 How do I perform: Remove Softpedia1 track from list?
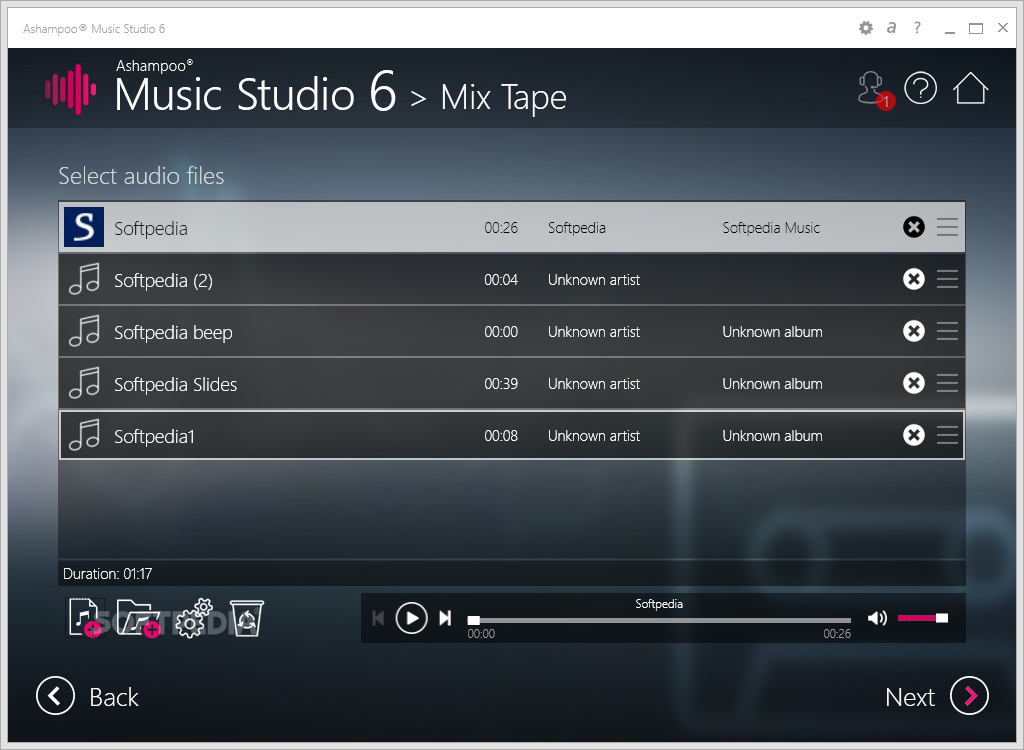[x=914, y=435]
